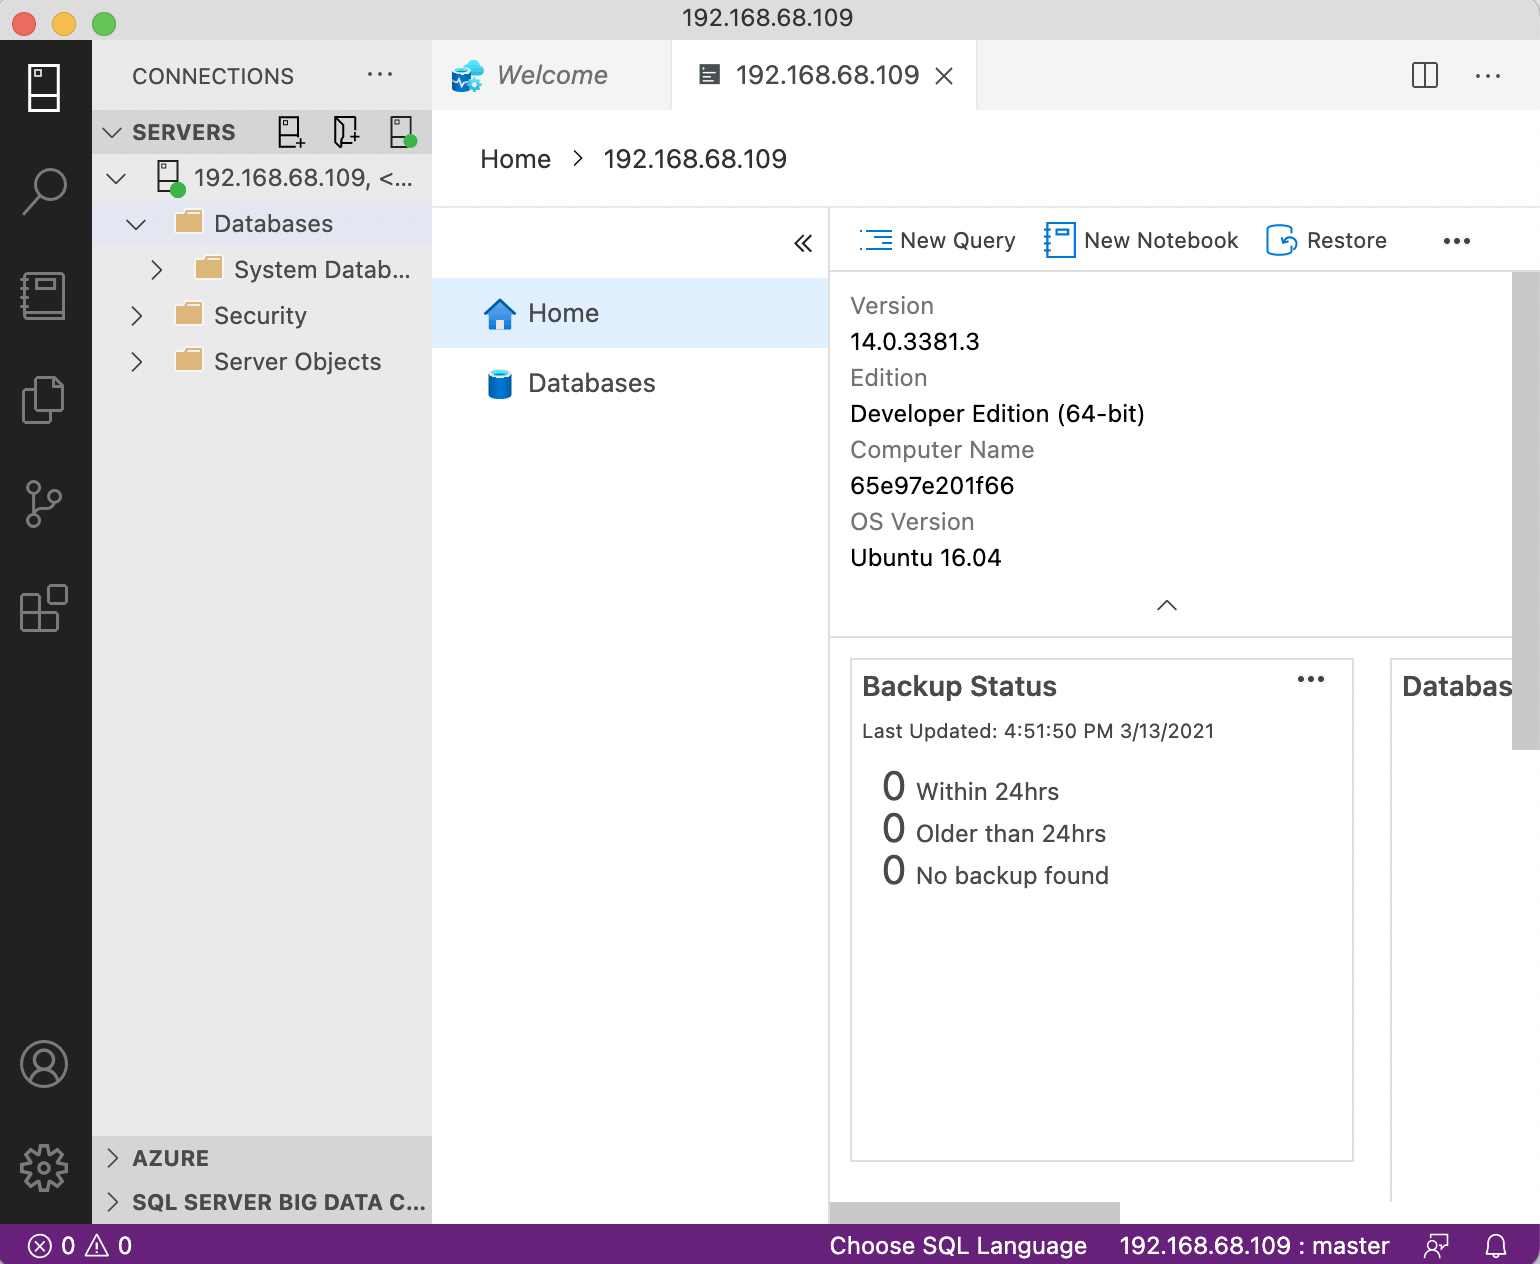Click Home in the breadcrumb

pyautogui.click(x=515, y=159)
